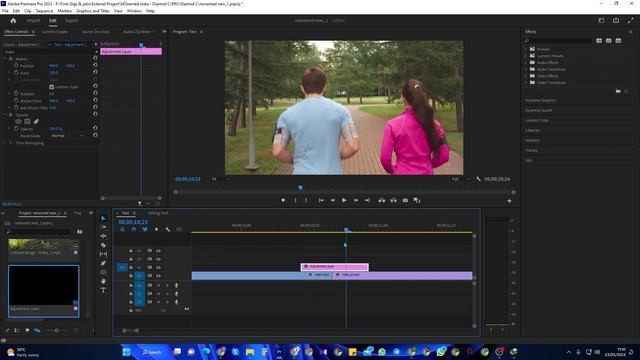Toggle insert and overwrite sequences as nests

(x=122, y=229)
